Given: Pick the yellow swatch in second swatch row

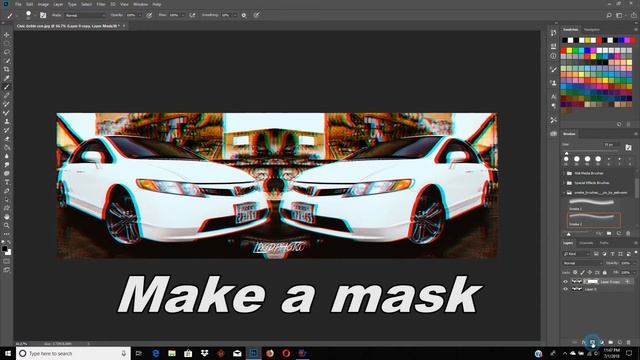Looking at the screenshot, I should [x=569, y=51].
